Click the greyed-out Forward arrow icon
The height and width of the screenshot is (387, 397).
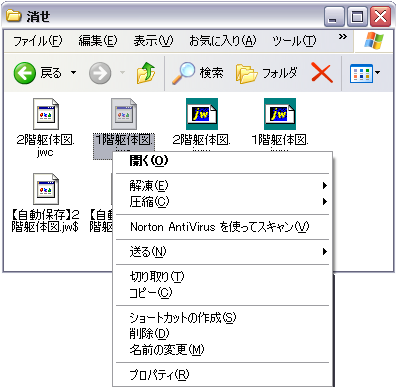[100, 73]
